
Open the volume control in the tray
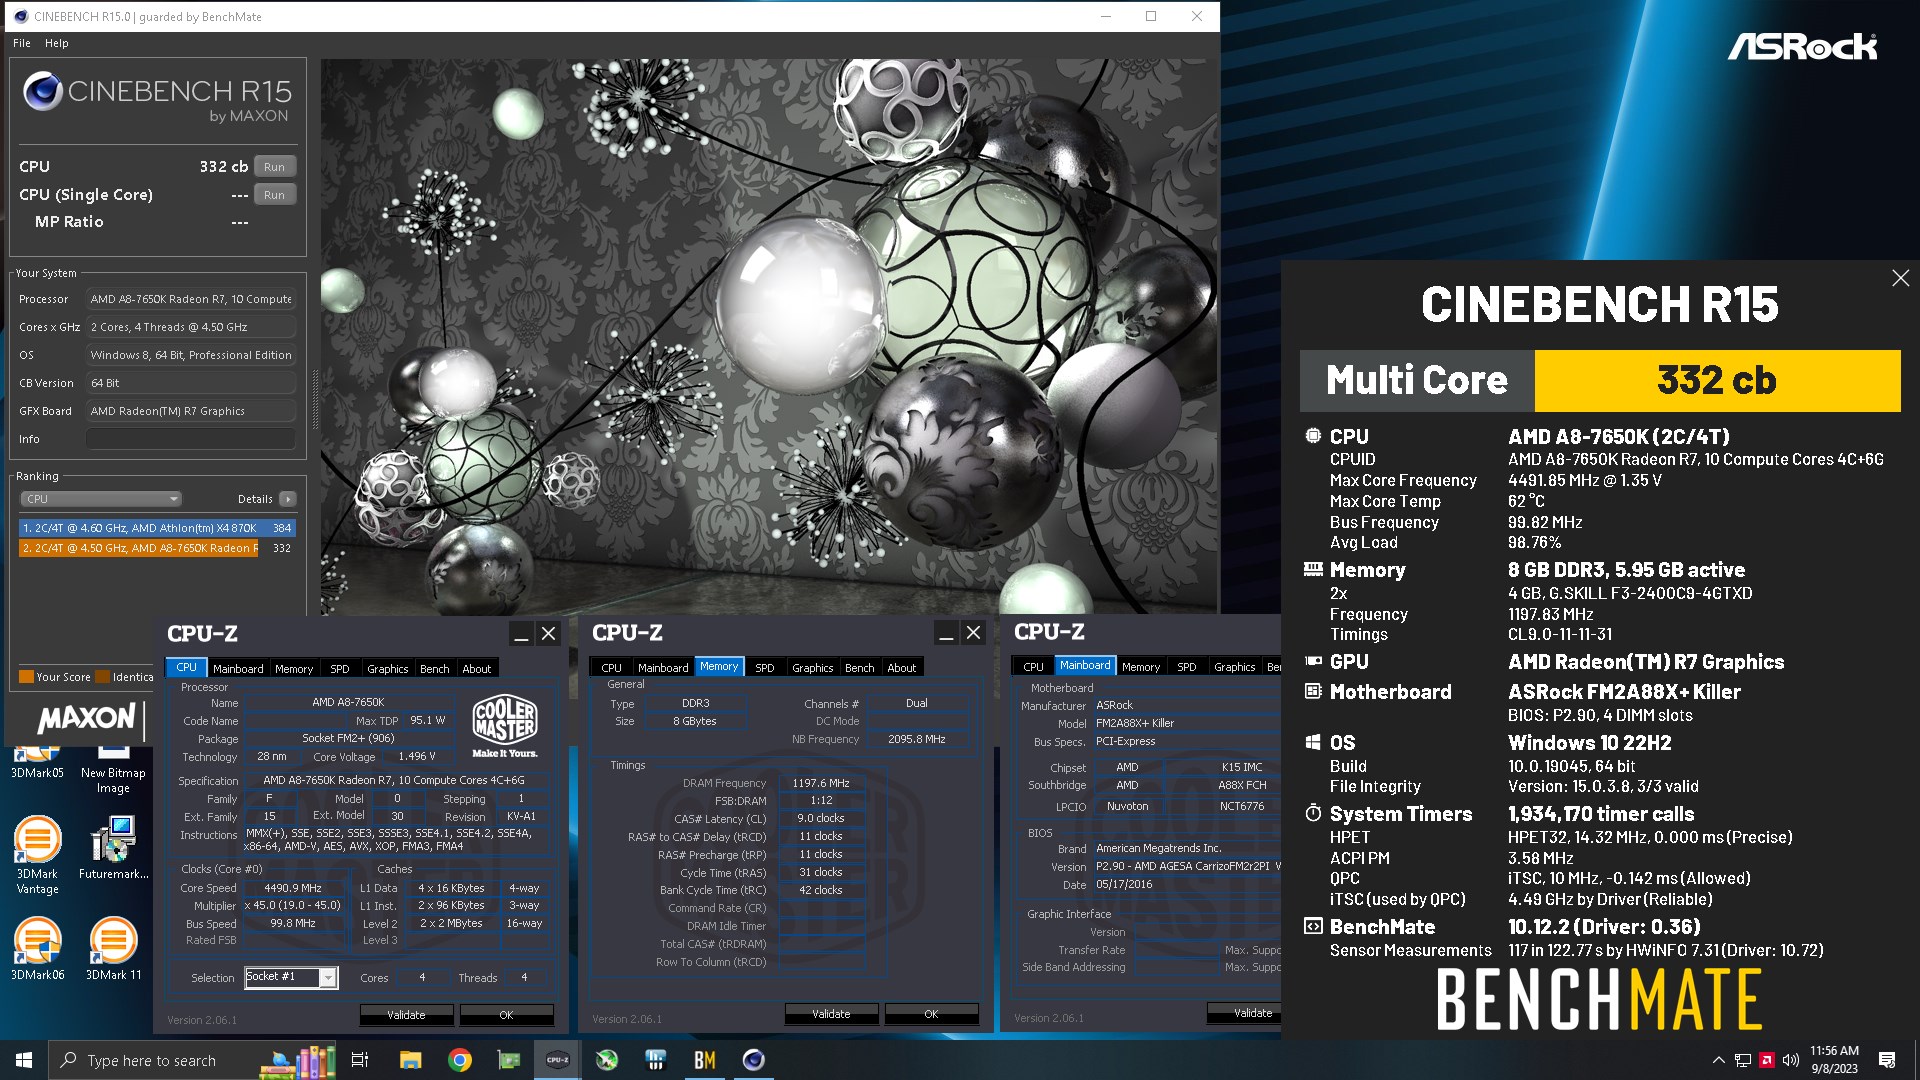tap(1791, 1060)
